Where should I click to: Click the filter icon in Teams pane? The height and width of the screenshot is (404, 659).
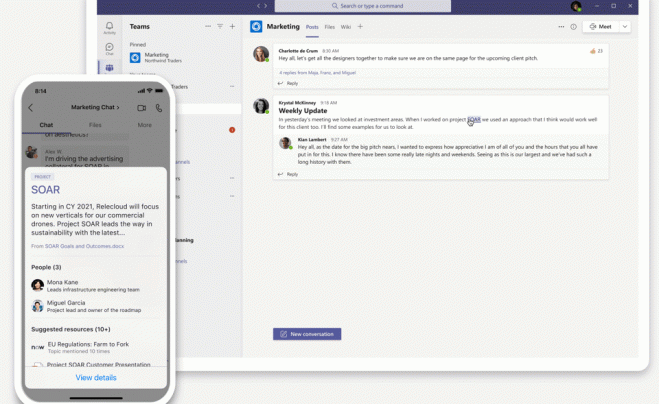click(x=220, y=26)
